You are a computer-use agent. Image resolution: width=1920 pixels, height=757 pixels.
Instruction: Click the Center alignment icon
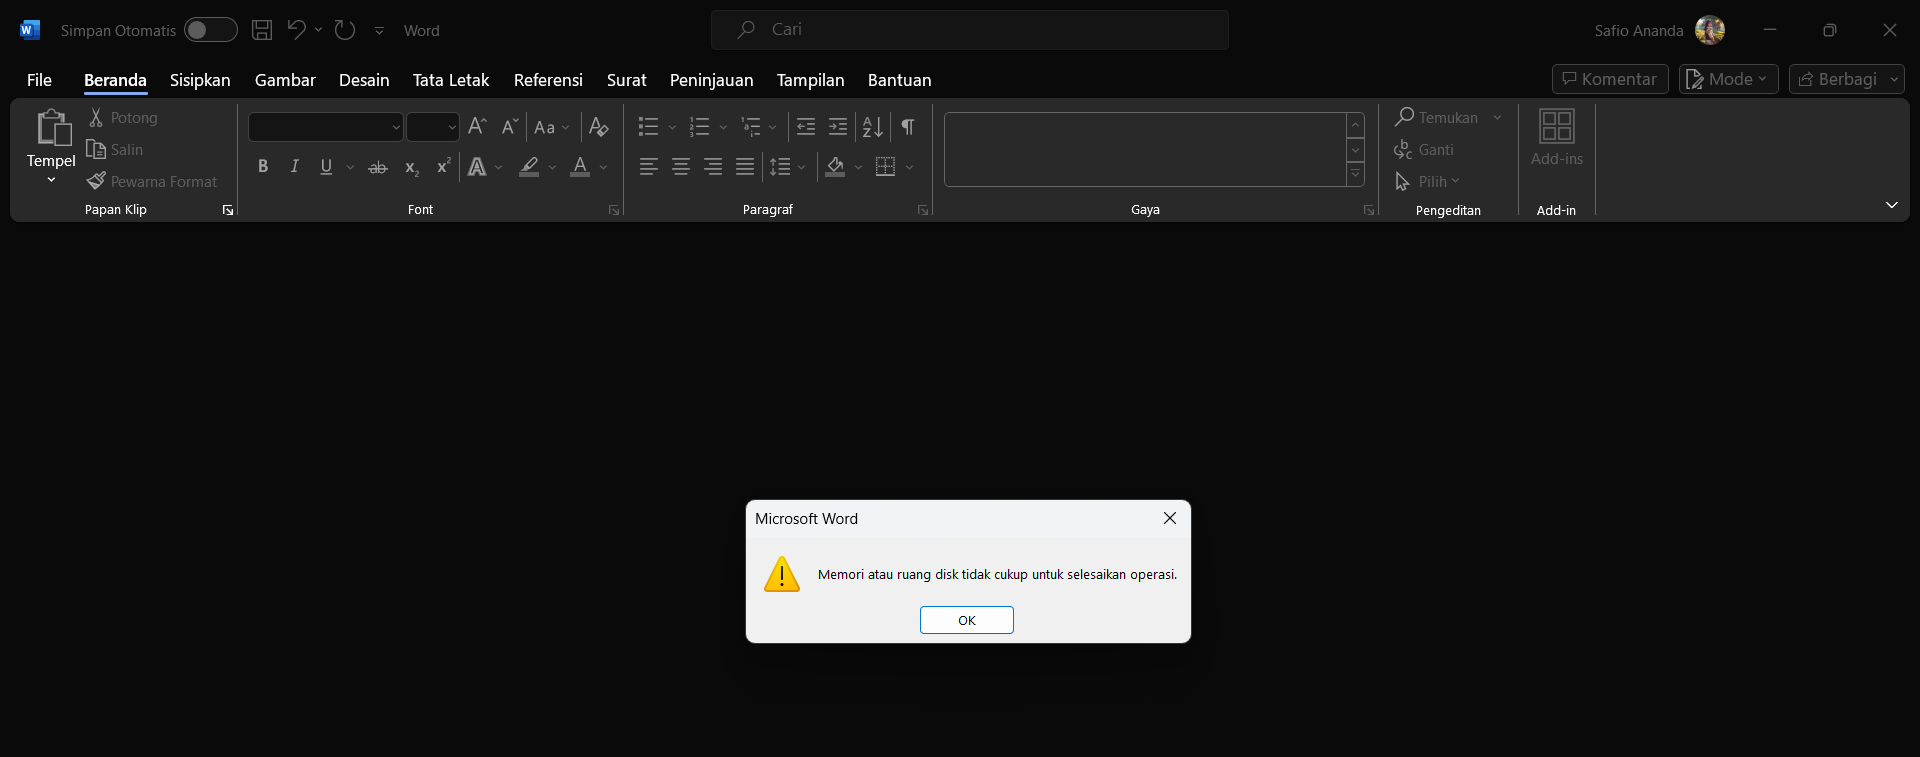(680, 167)
